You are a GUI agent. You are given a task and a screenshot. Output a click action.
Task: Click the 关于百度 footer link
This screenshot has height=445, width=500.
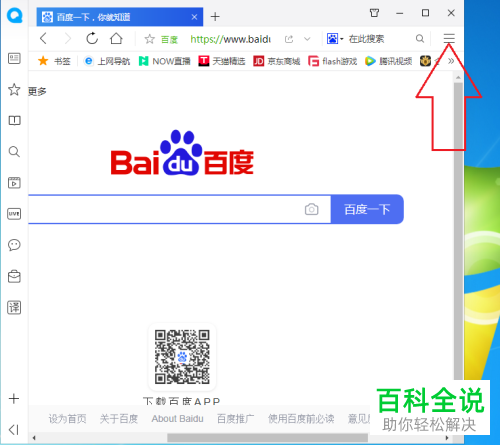click(119, 419)
